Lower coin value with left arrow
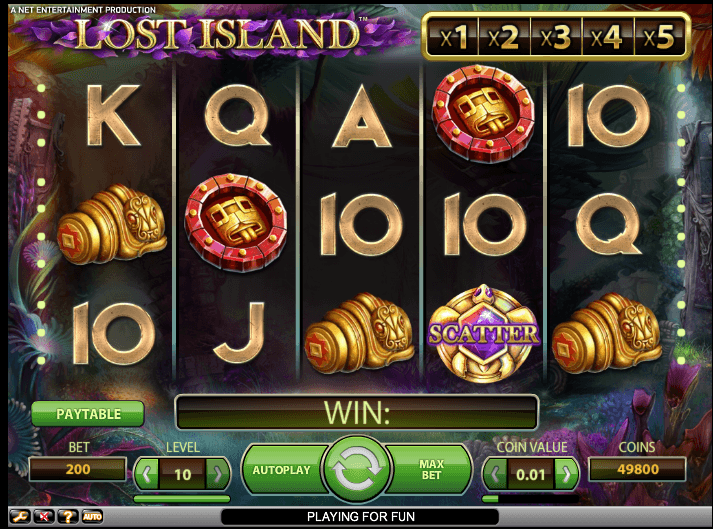The width and height of the screenshot is (713, 529). pyautogui.click(x=496, y=474)
